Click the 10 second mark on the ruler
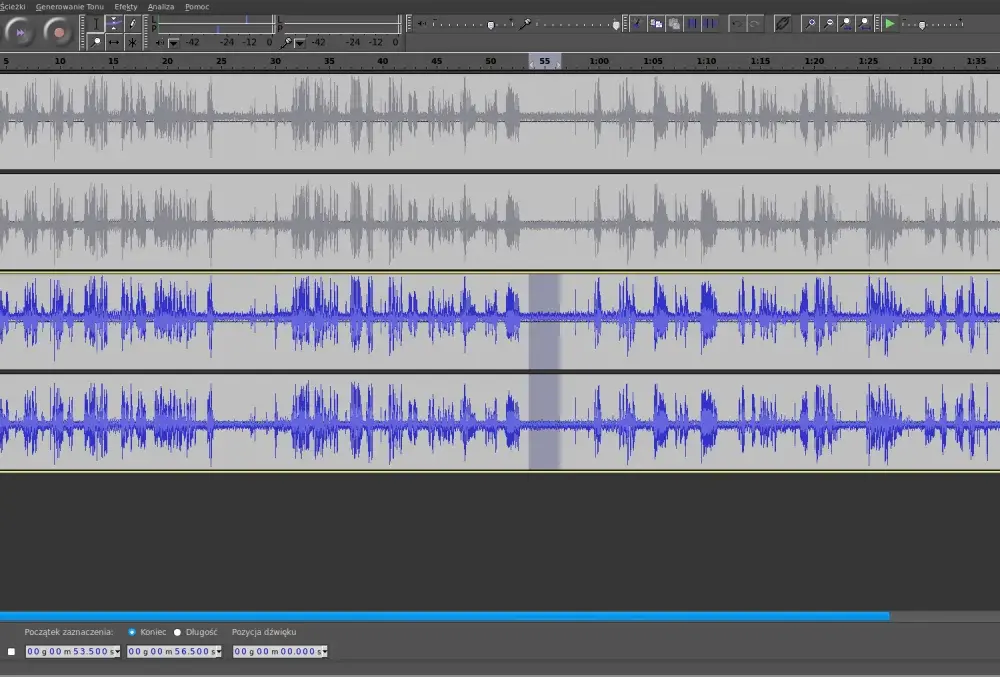Screen dimensions: 1000x677 (x=60, y=61)
